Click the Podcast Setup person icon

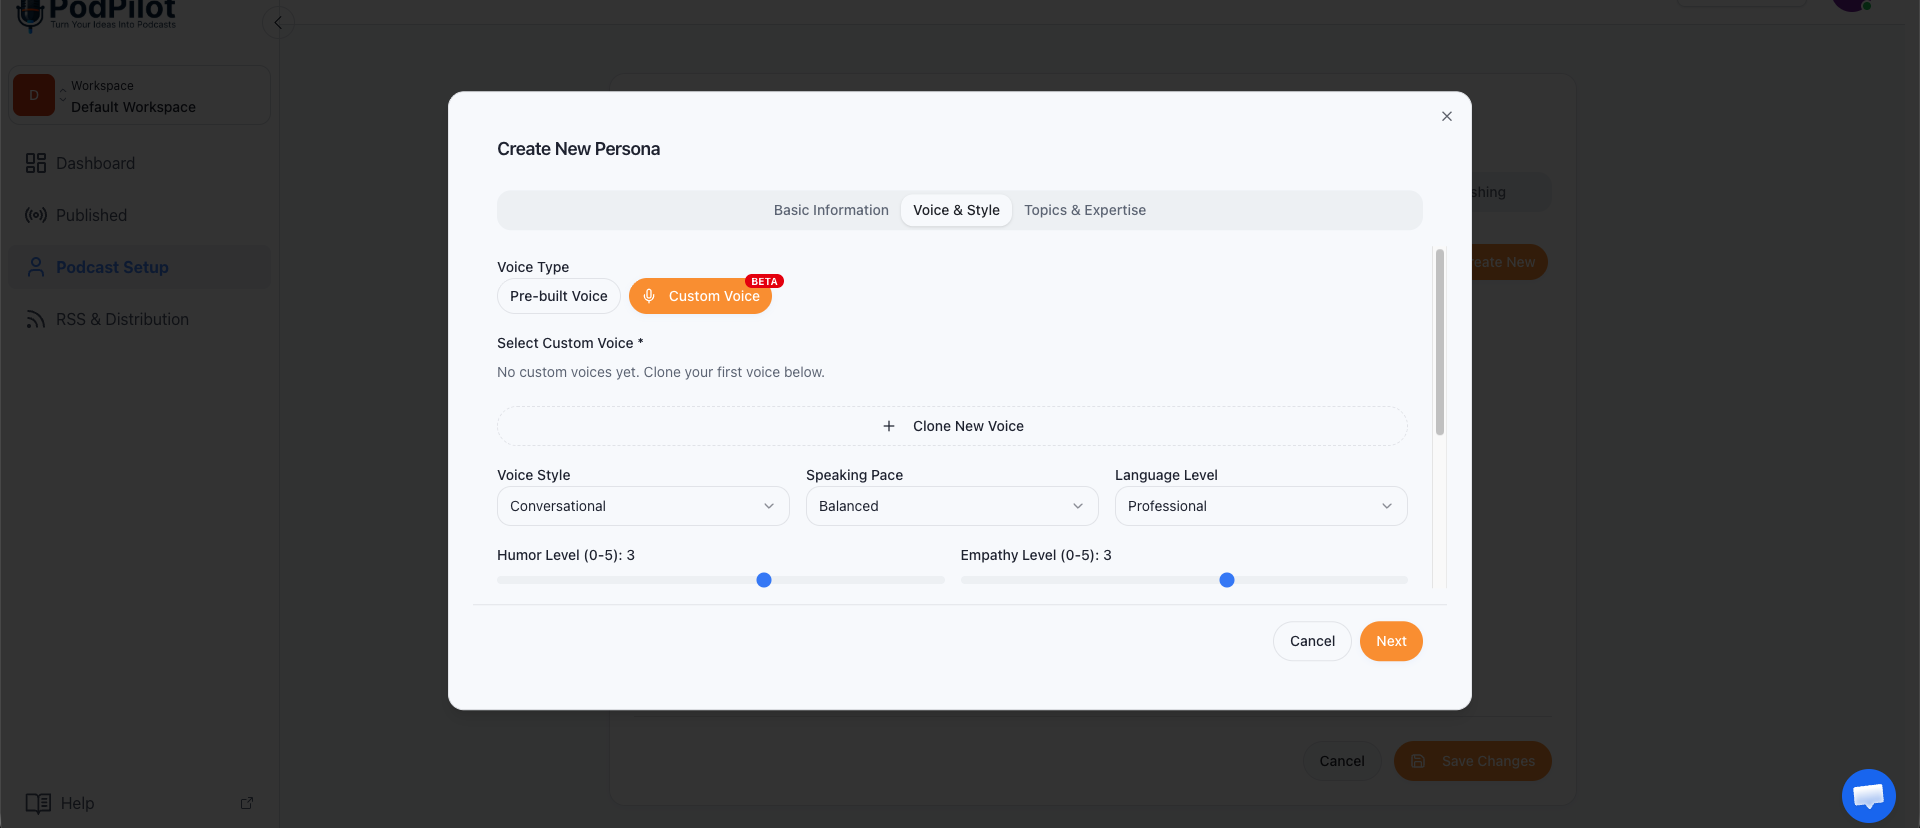(36, 267)
